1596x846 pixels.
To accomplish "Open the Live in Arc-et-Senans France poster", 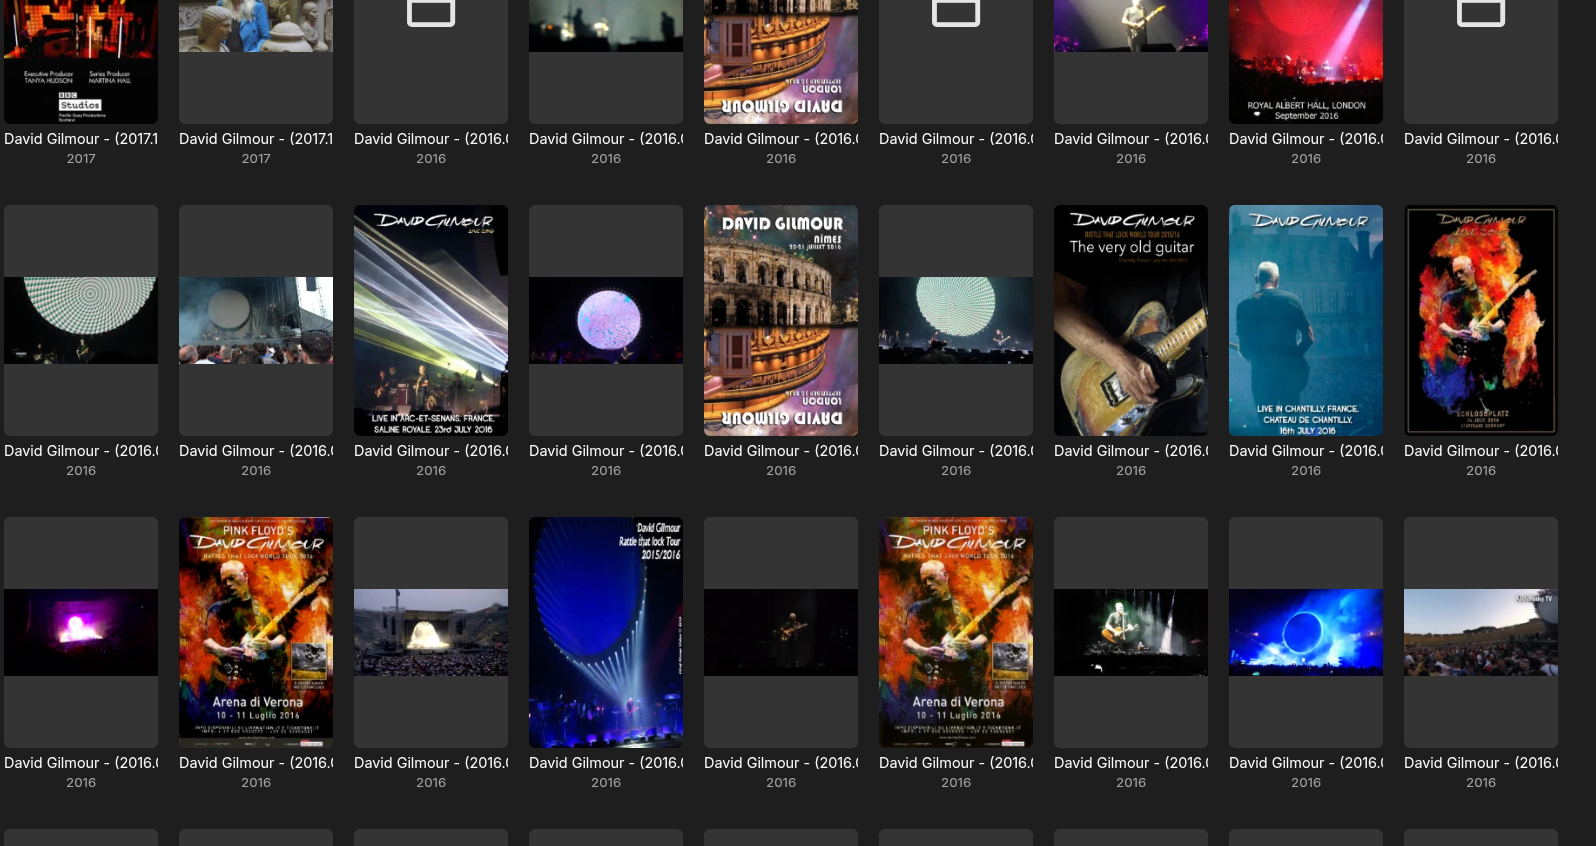I will 431,320.
